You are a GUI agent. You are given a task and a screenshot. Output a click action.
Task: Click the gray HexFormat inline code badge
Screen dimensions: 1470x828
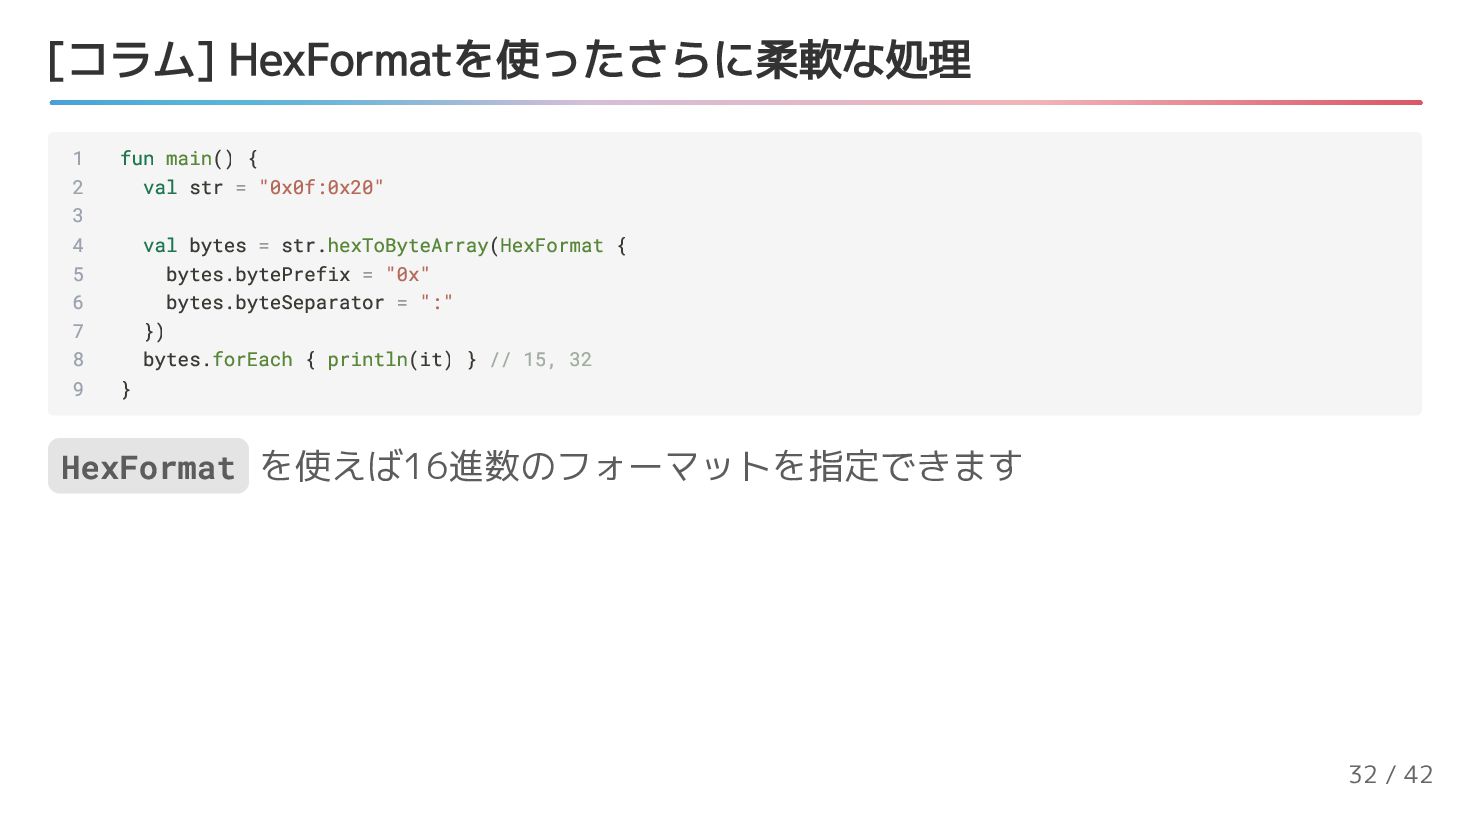[x=148, y=467]
